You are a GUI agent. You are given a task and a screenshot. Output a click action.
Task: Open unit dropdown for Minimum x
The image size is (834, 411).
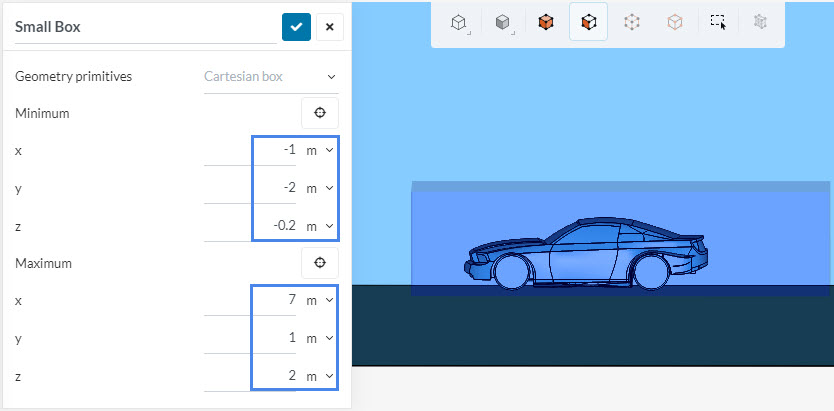coord(319,150)
